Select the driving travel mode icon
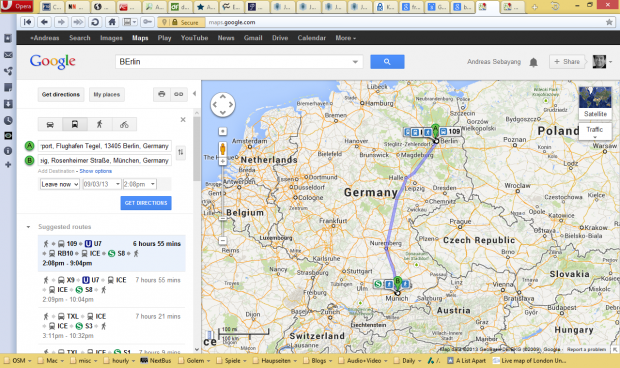 point(50,125)
